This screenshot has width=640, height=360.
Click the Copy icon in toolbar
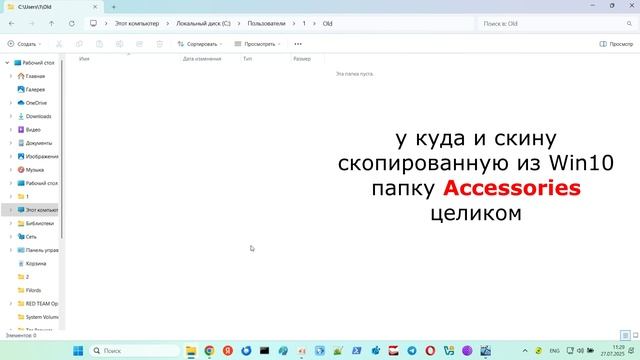tap(79, 44)
